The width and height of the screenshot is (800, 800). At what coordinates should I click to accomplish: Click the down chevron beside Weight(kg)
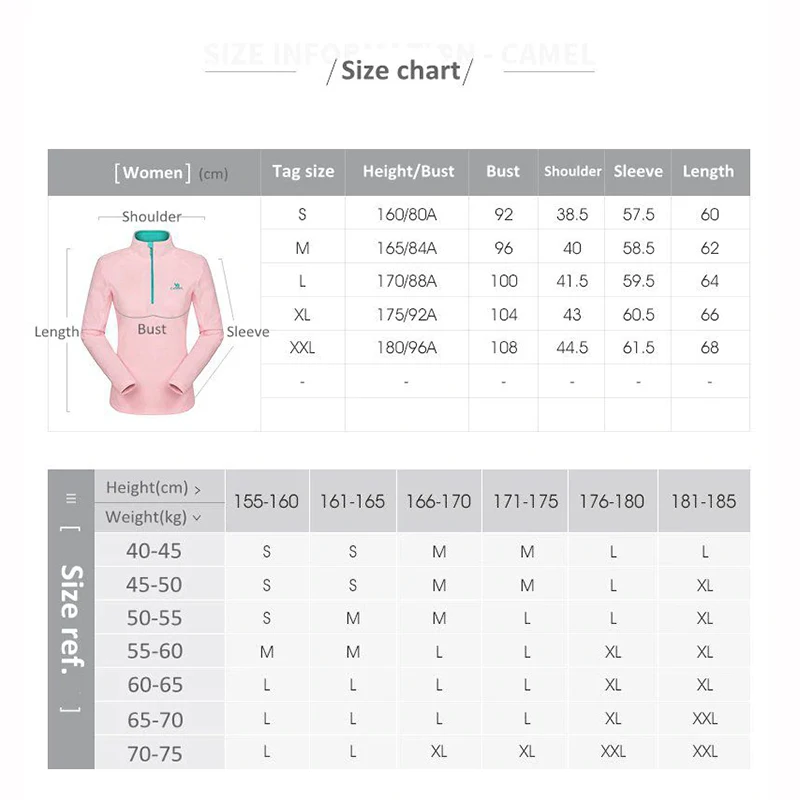(196, 518)
